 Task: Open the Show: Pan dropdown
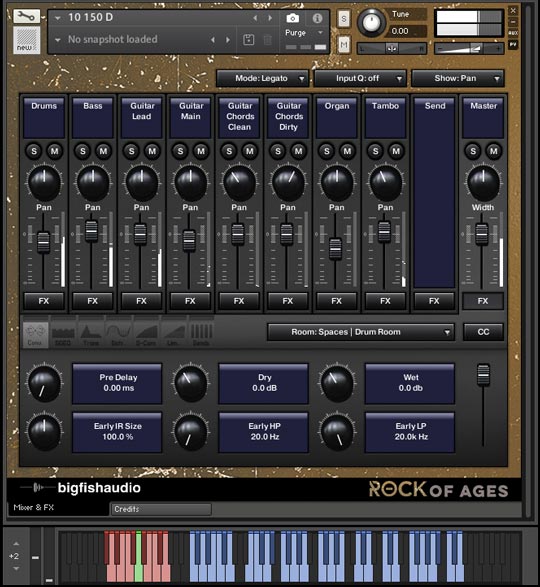[458, 79]
